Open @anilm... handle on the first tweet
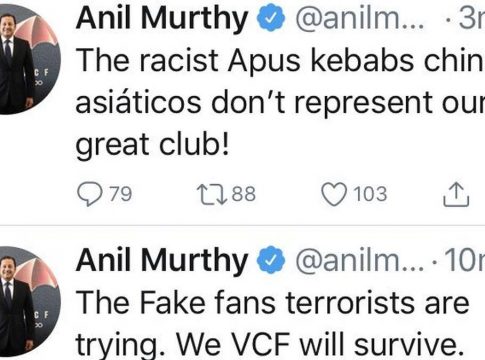The width and height of the screenshot is (485, 360). point(360,19)
